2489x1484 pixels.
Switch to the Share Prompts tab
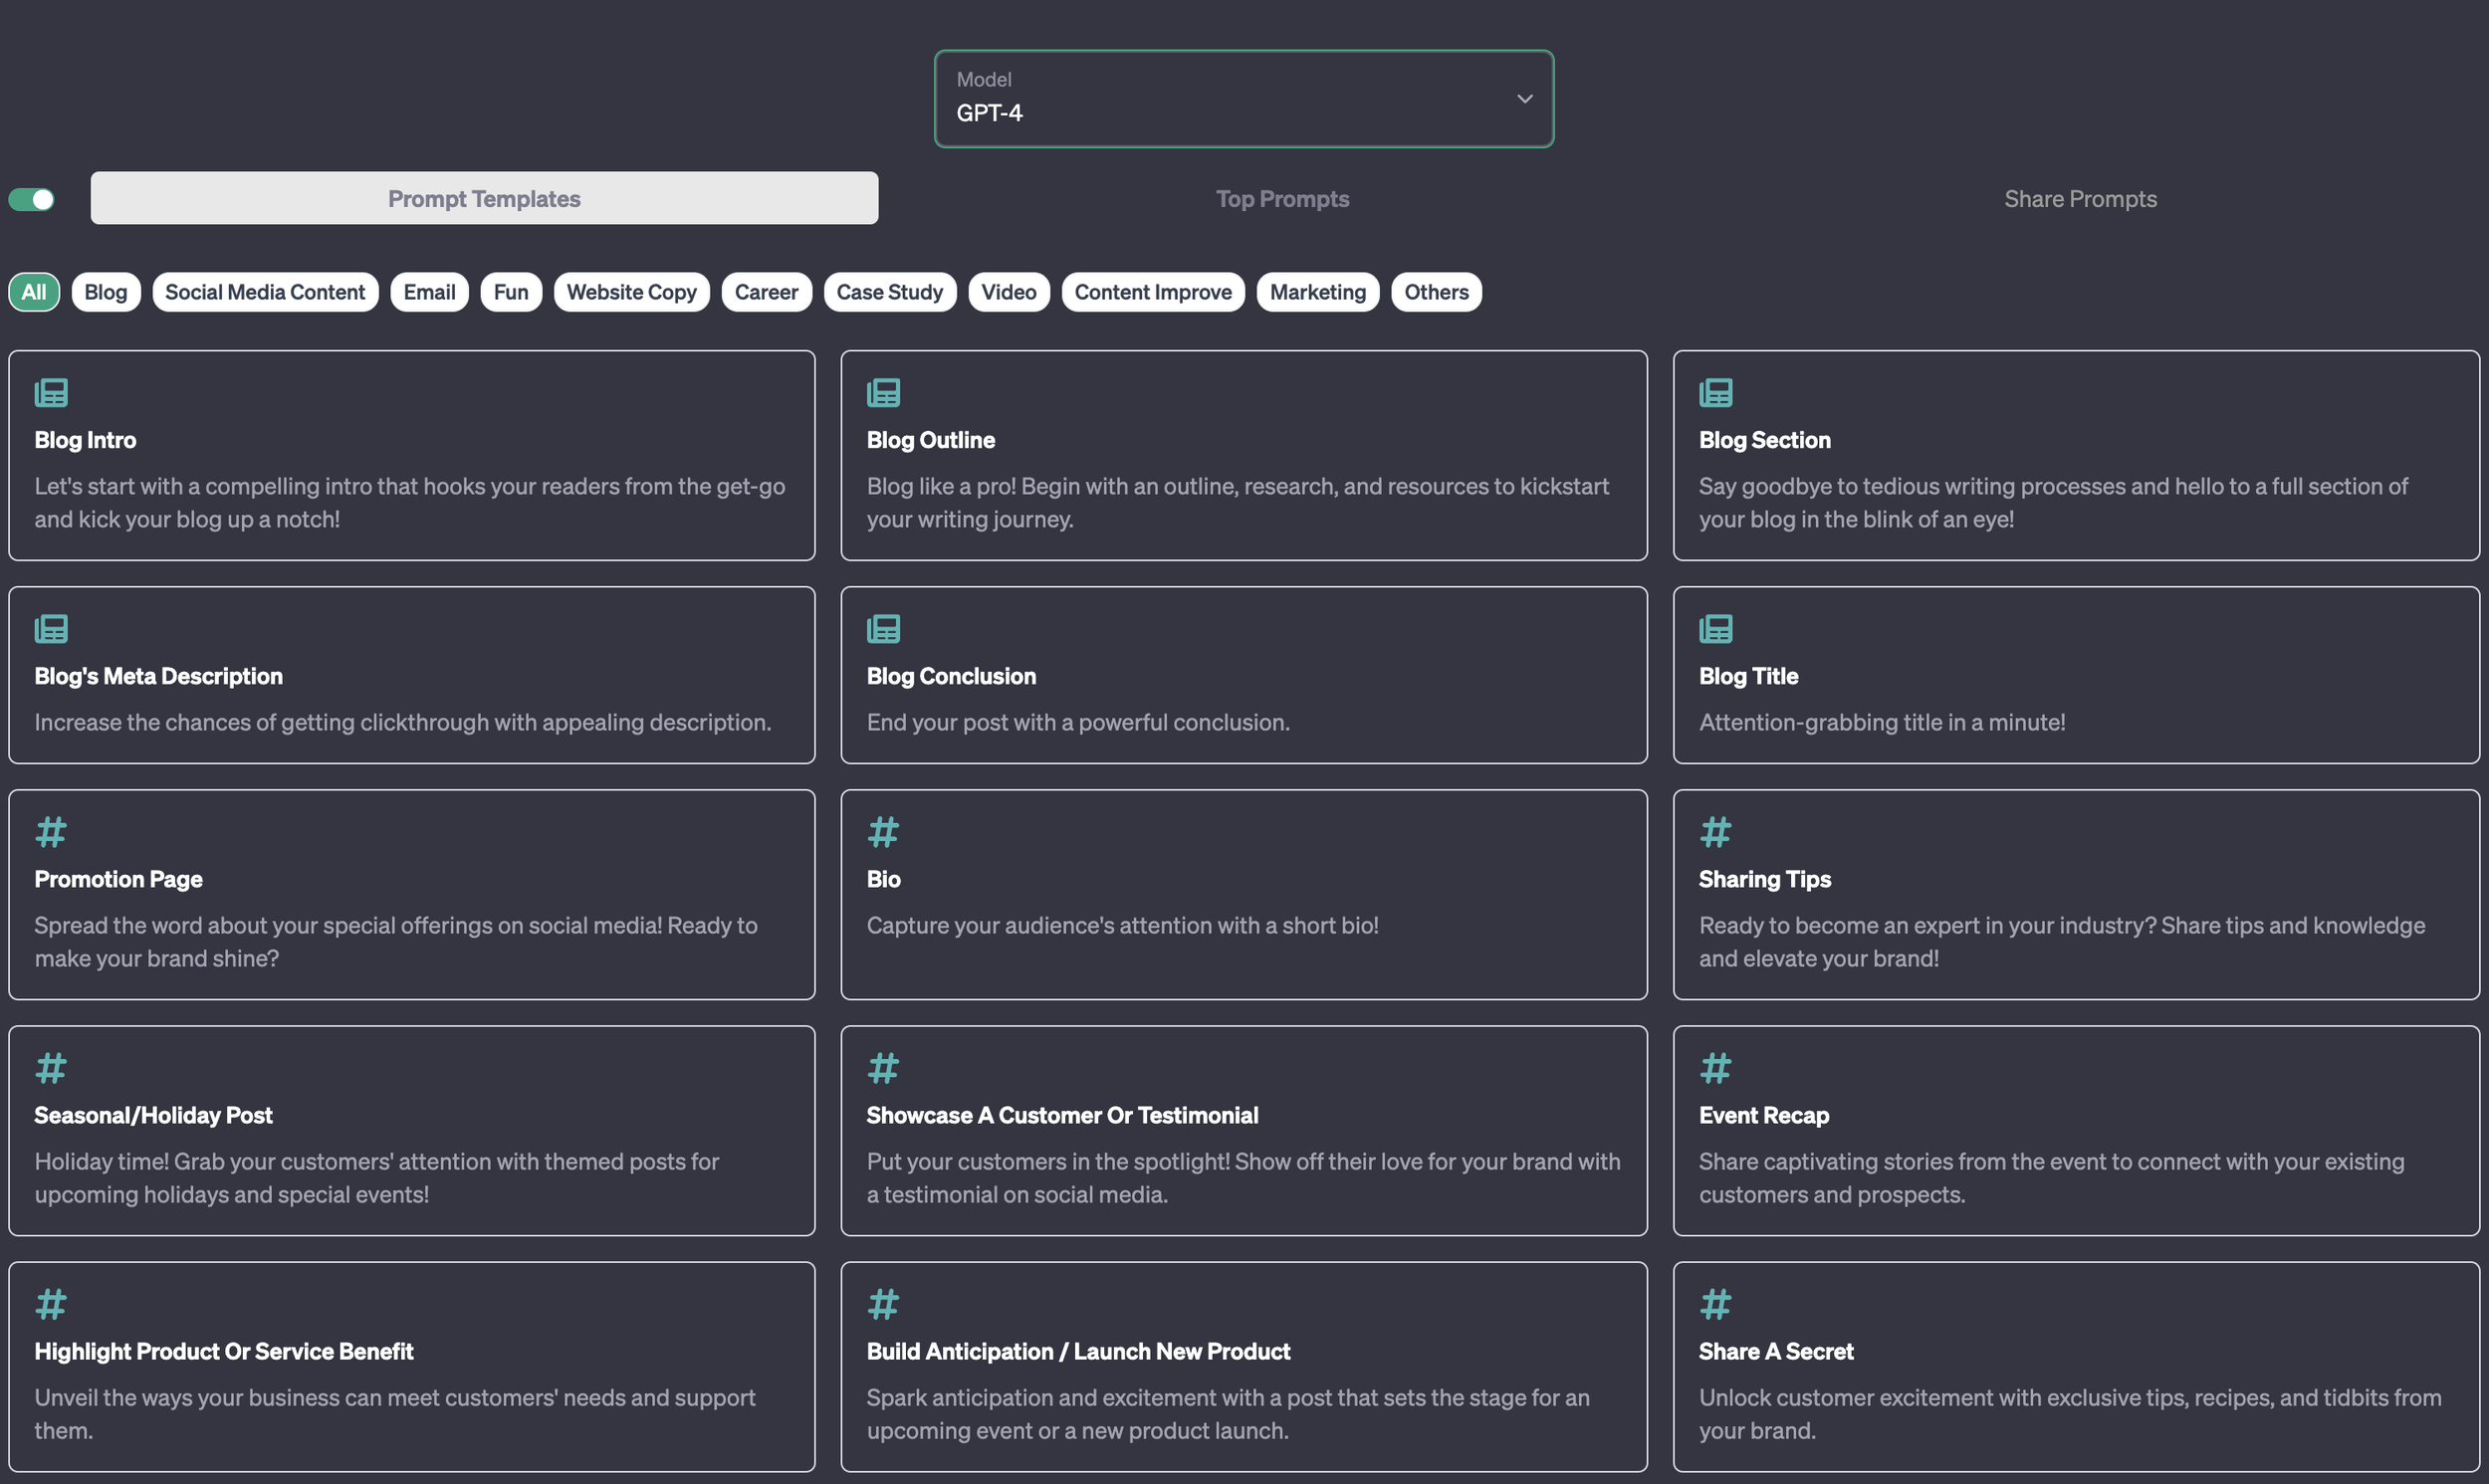coord(2079,199)
